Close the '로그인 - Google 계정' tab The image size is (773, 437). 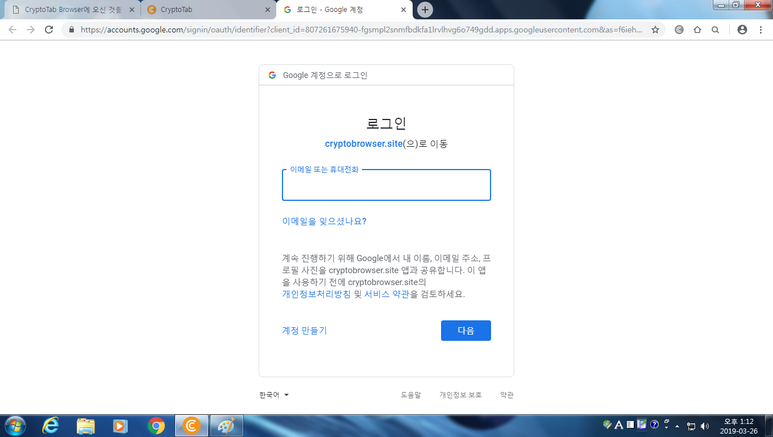pyautogui.click(x=403, y=9)
